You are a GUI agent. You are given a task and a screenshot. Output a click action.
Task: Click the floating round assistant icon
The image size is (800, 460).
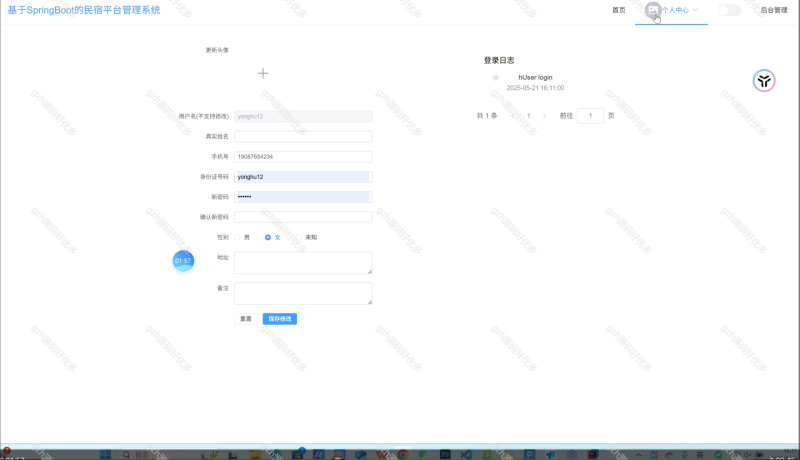point(764,81)
